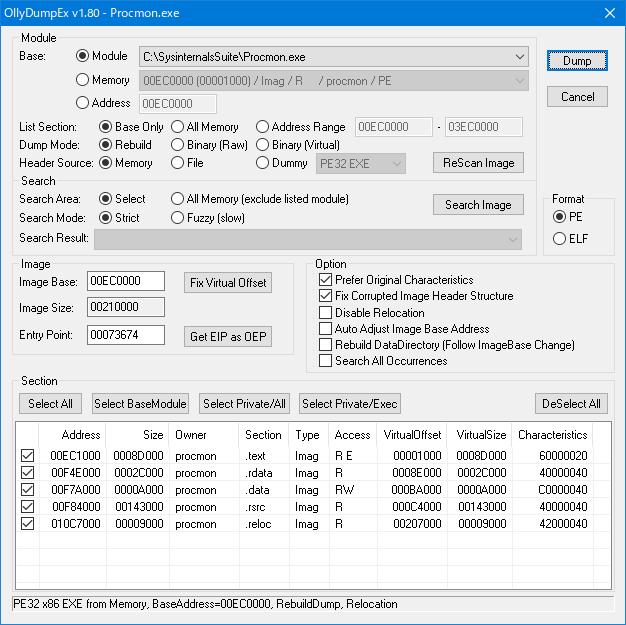Click Select Private/All button

coord(244,404)
